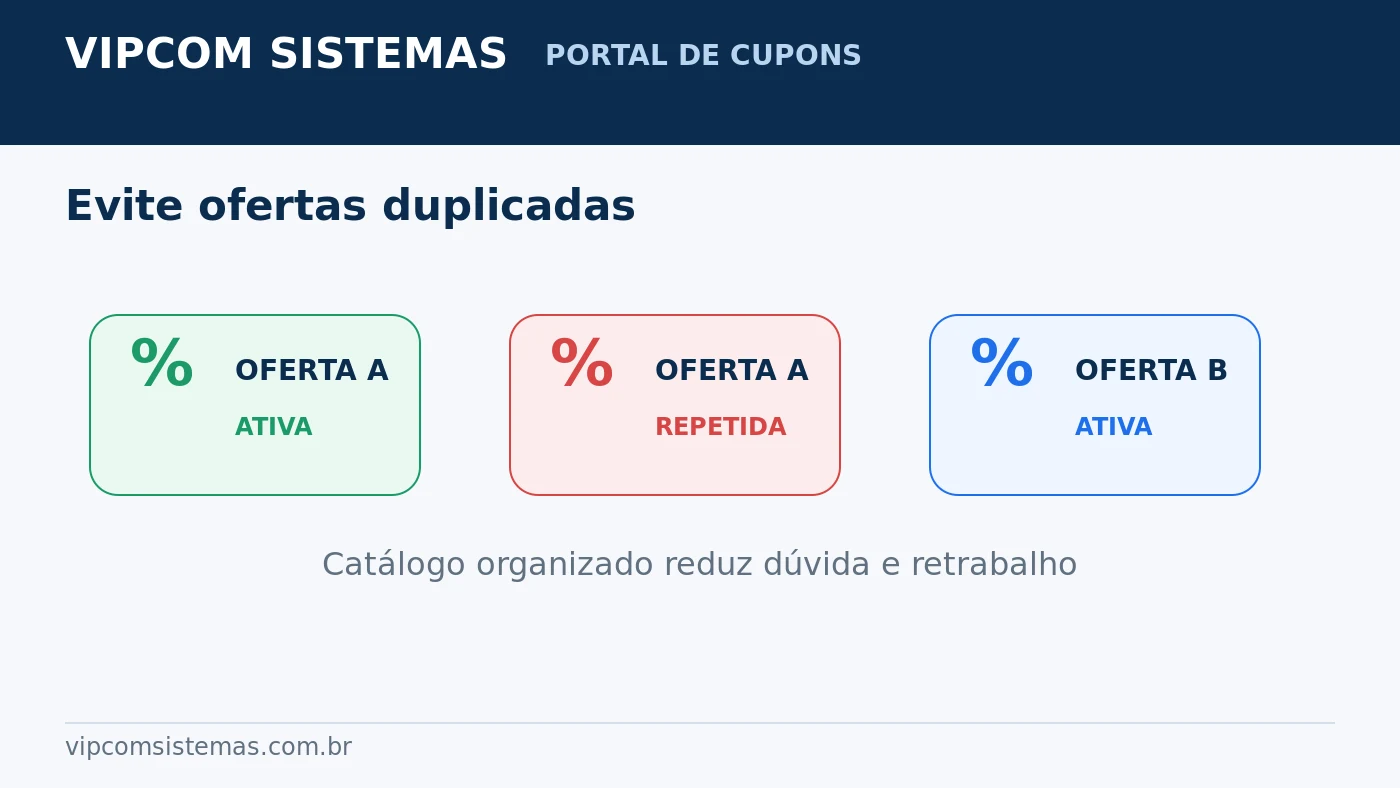This screenshot has height=788, width=1400.
Task: Click the VIPCOM SISTEMAS brand title
Action: tap(286, 55)
